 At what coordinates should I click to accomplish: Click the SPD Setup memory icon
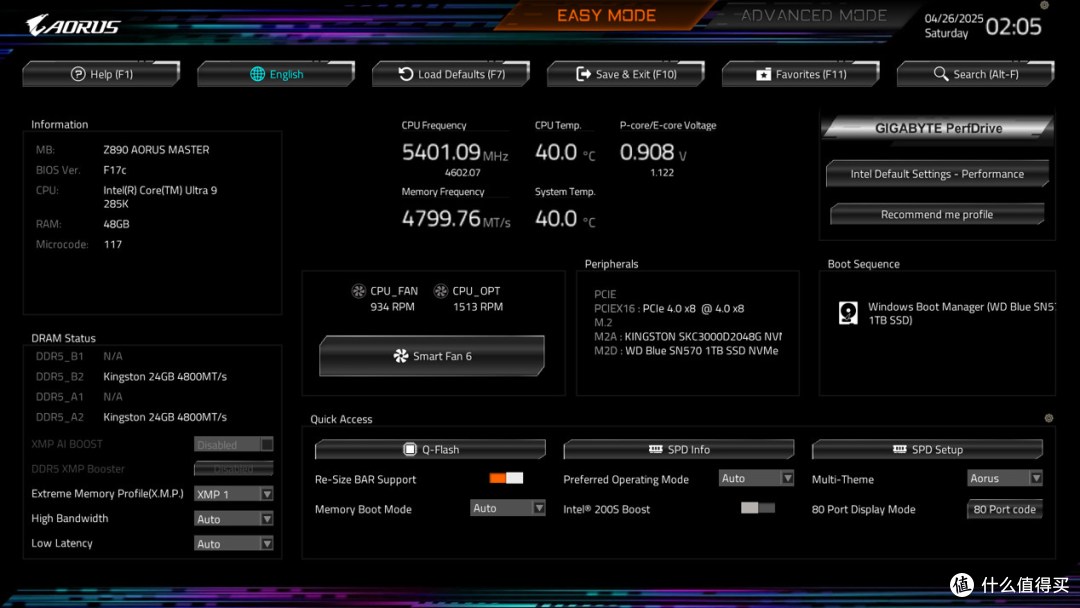coord(900,449)
